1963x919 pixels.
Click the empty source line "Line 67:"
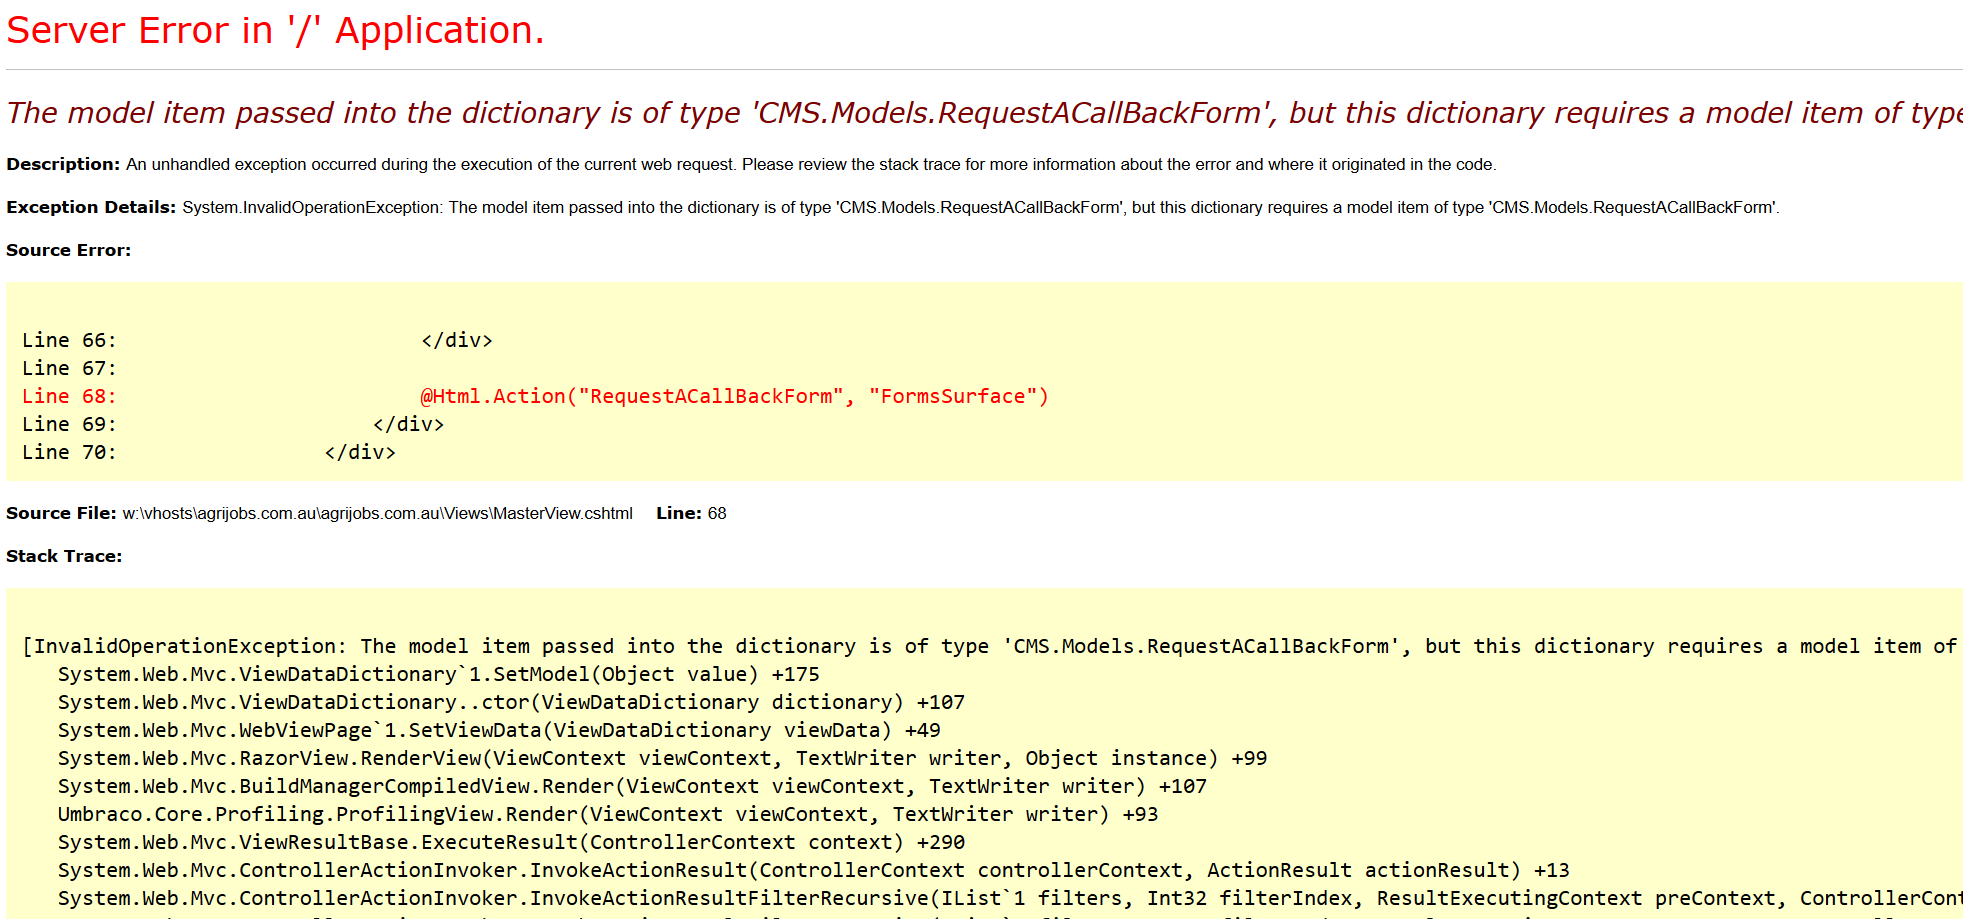(69, 368)
